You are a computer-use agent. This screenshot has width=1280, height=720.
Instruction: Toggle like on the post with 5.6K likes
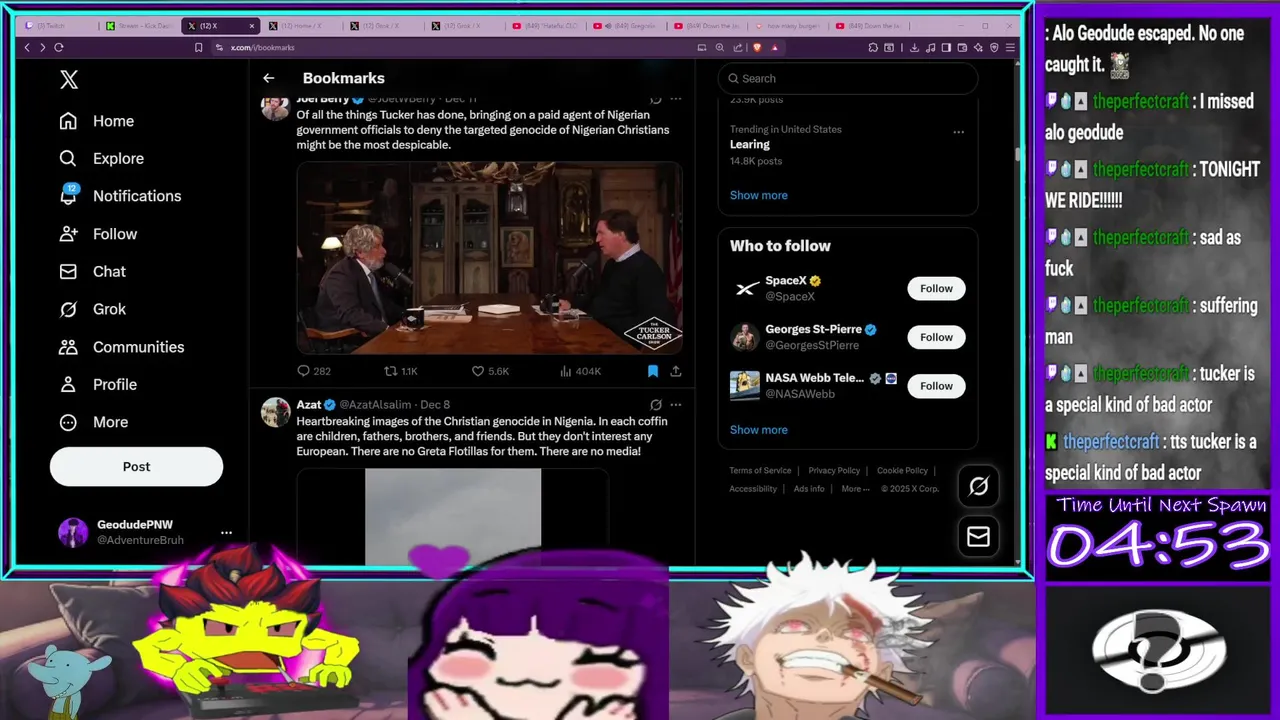point(490,371)
